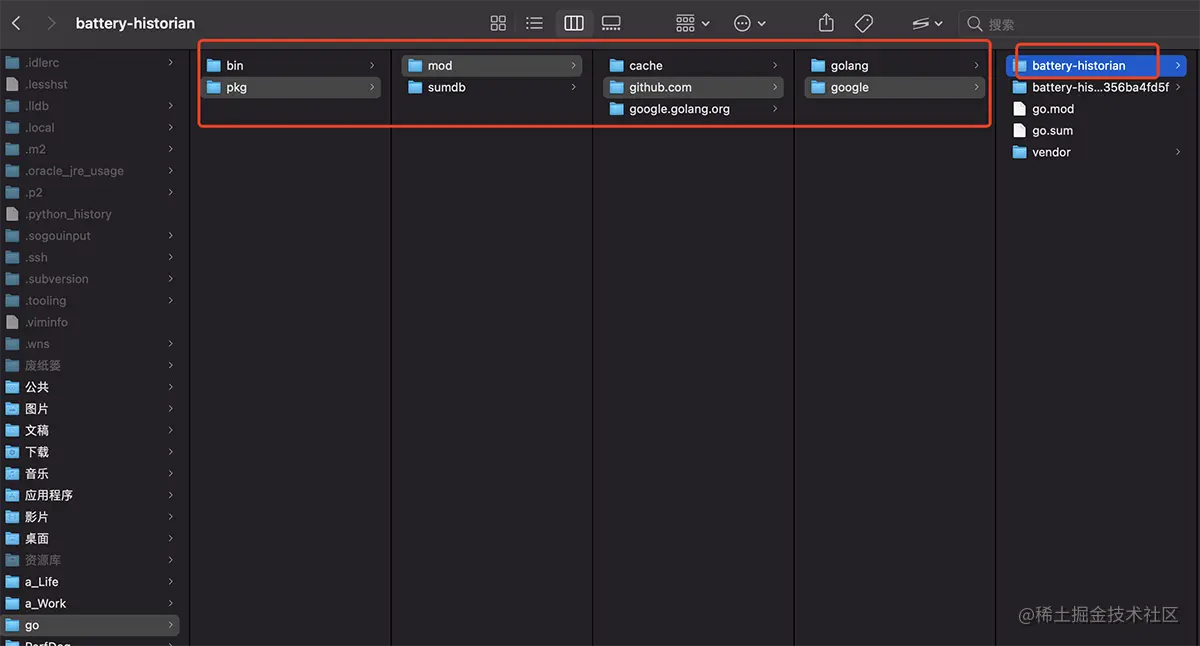Expand the google.golang.org folder chevron

click(775, 110)
